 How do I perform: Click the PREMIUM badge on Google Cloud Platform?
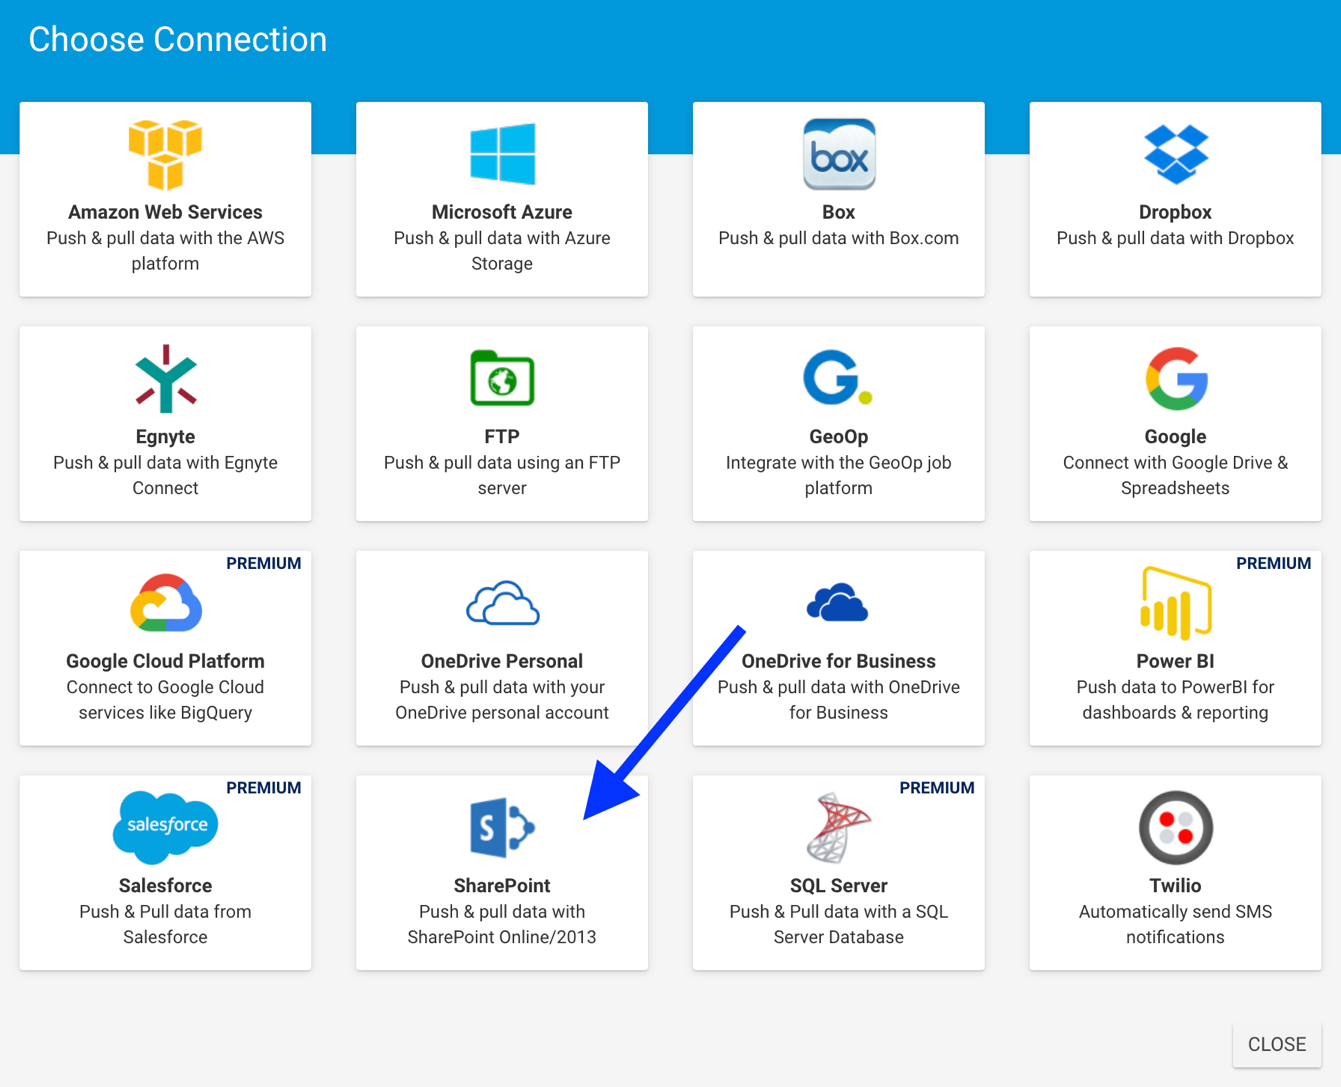click(x=264, y=563)
